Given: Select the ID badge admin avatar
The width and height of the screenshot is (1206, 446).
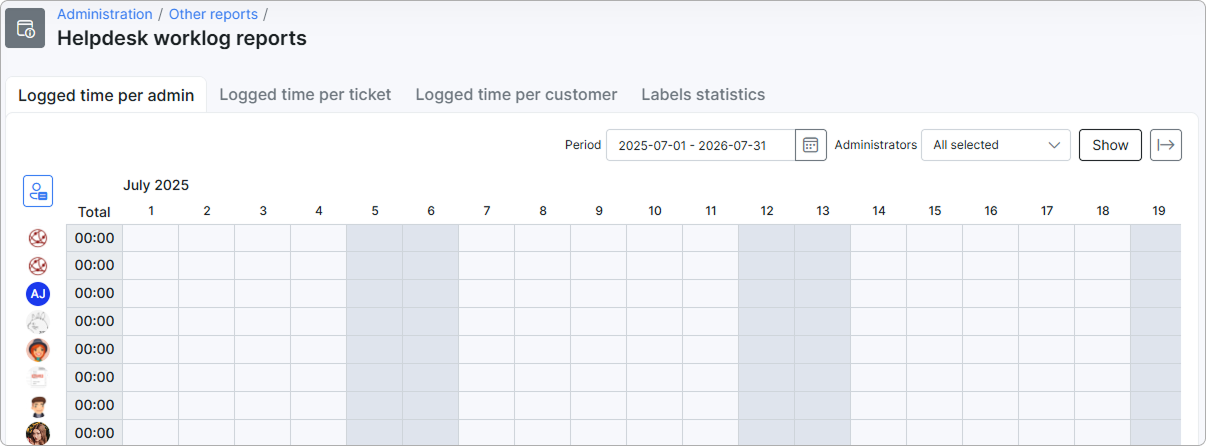Looking at the screenshot, I should coord(38,378).
